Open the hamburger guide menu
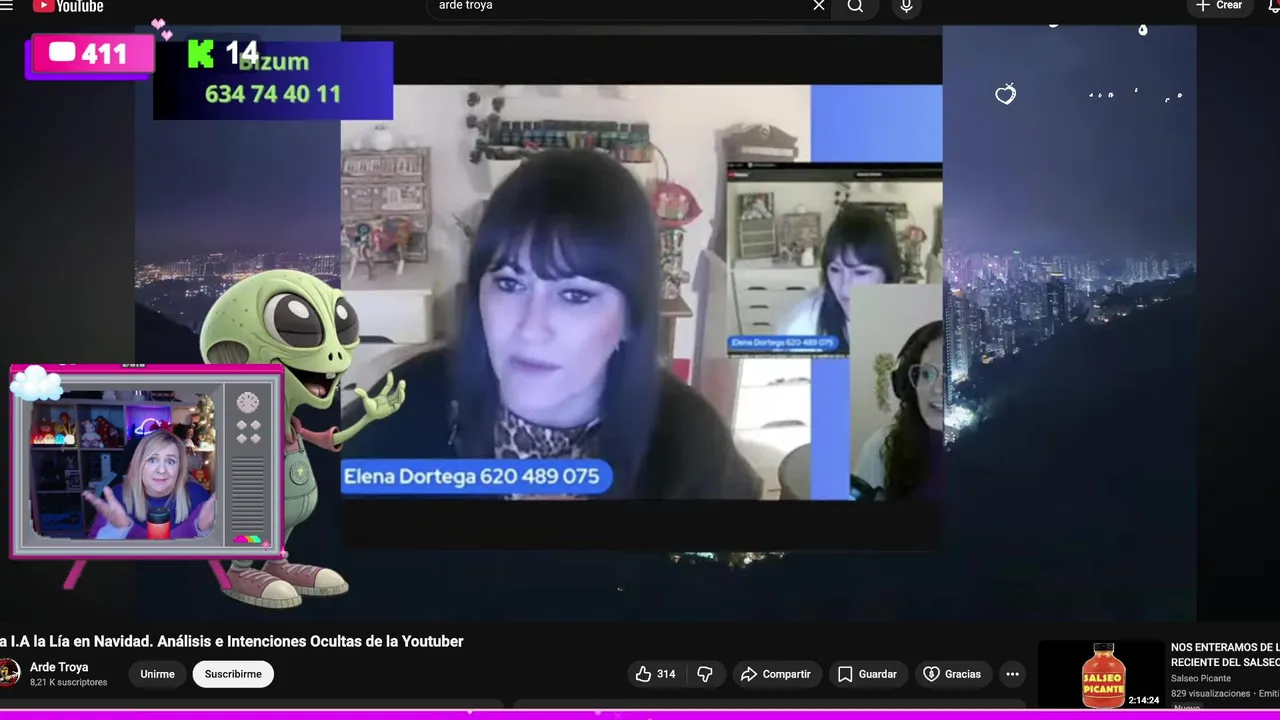 pyautogui.click(x=7, y=5)
